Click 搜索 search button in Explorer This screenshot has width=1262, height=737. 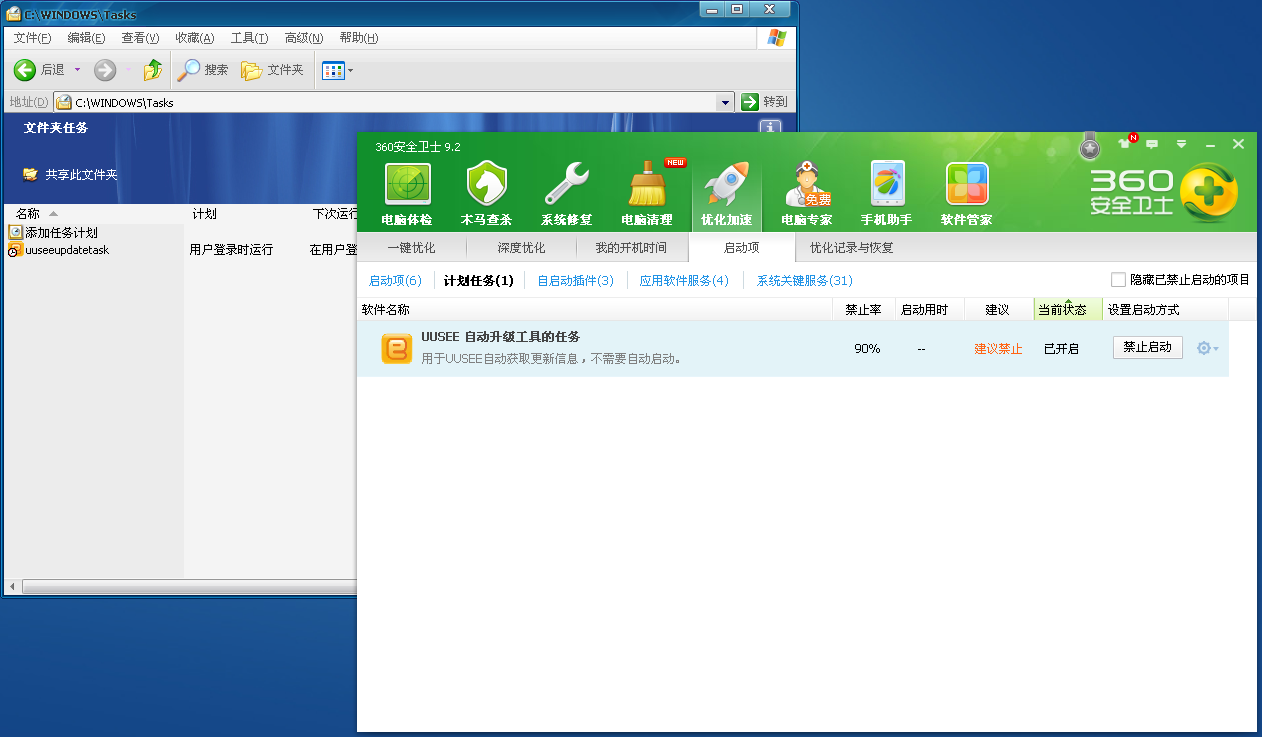point(203,70)
